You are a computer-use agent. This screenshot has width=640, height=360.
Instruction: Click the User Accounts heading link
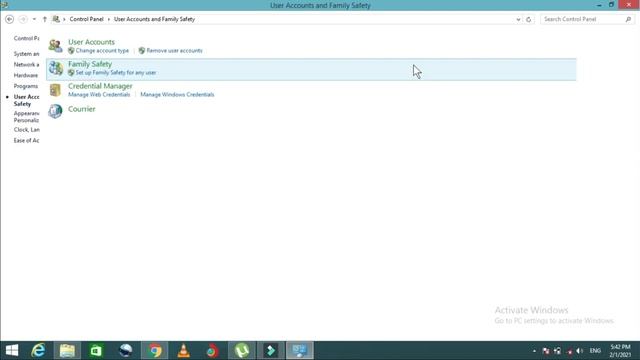91,42
